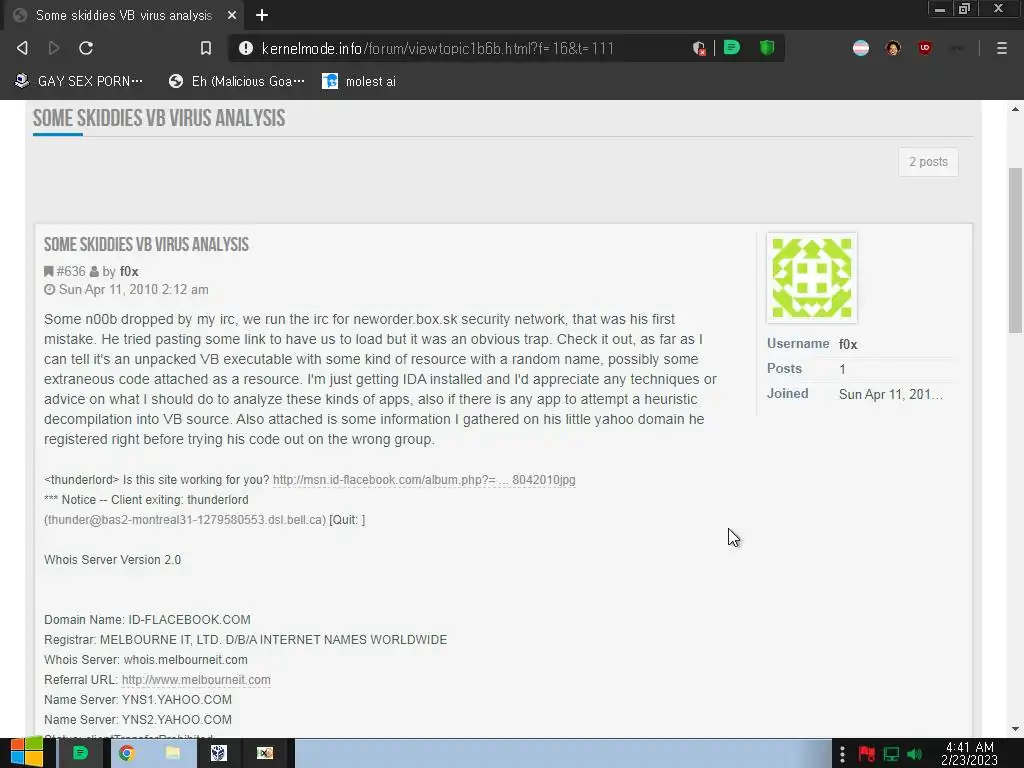The height and width of the screenshot is (768, 1024).
Task: Click the forward navigation arrow
Action: [54, 48]
